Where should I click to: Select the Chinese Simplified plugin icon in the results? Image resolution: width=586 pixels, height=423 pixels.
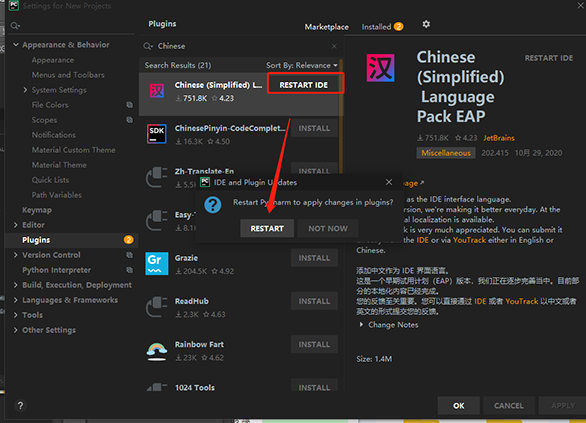coord(157,91)
